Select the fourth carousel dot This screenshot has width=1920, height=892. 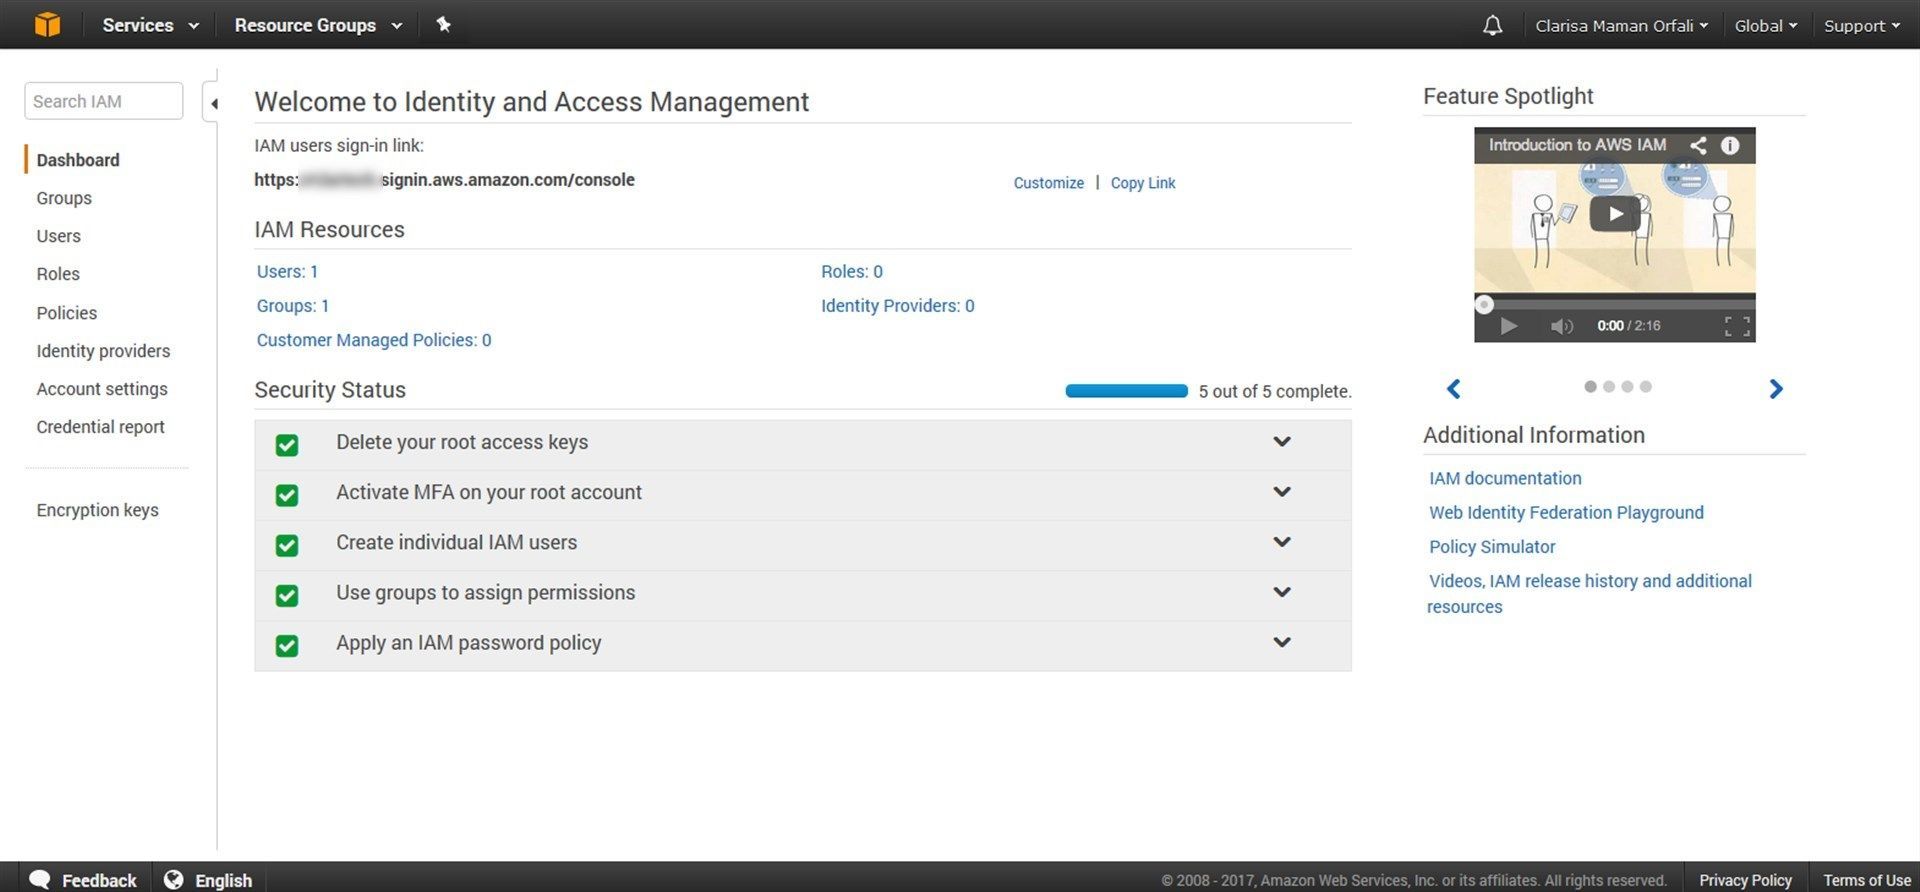pos(1646,387)
